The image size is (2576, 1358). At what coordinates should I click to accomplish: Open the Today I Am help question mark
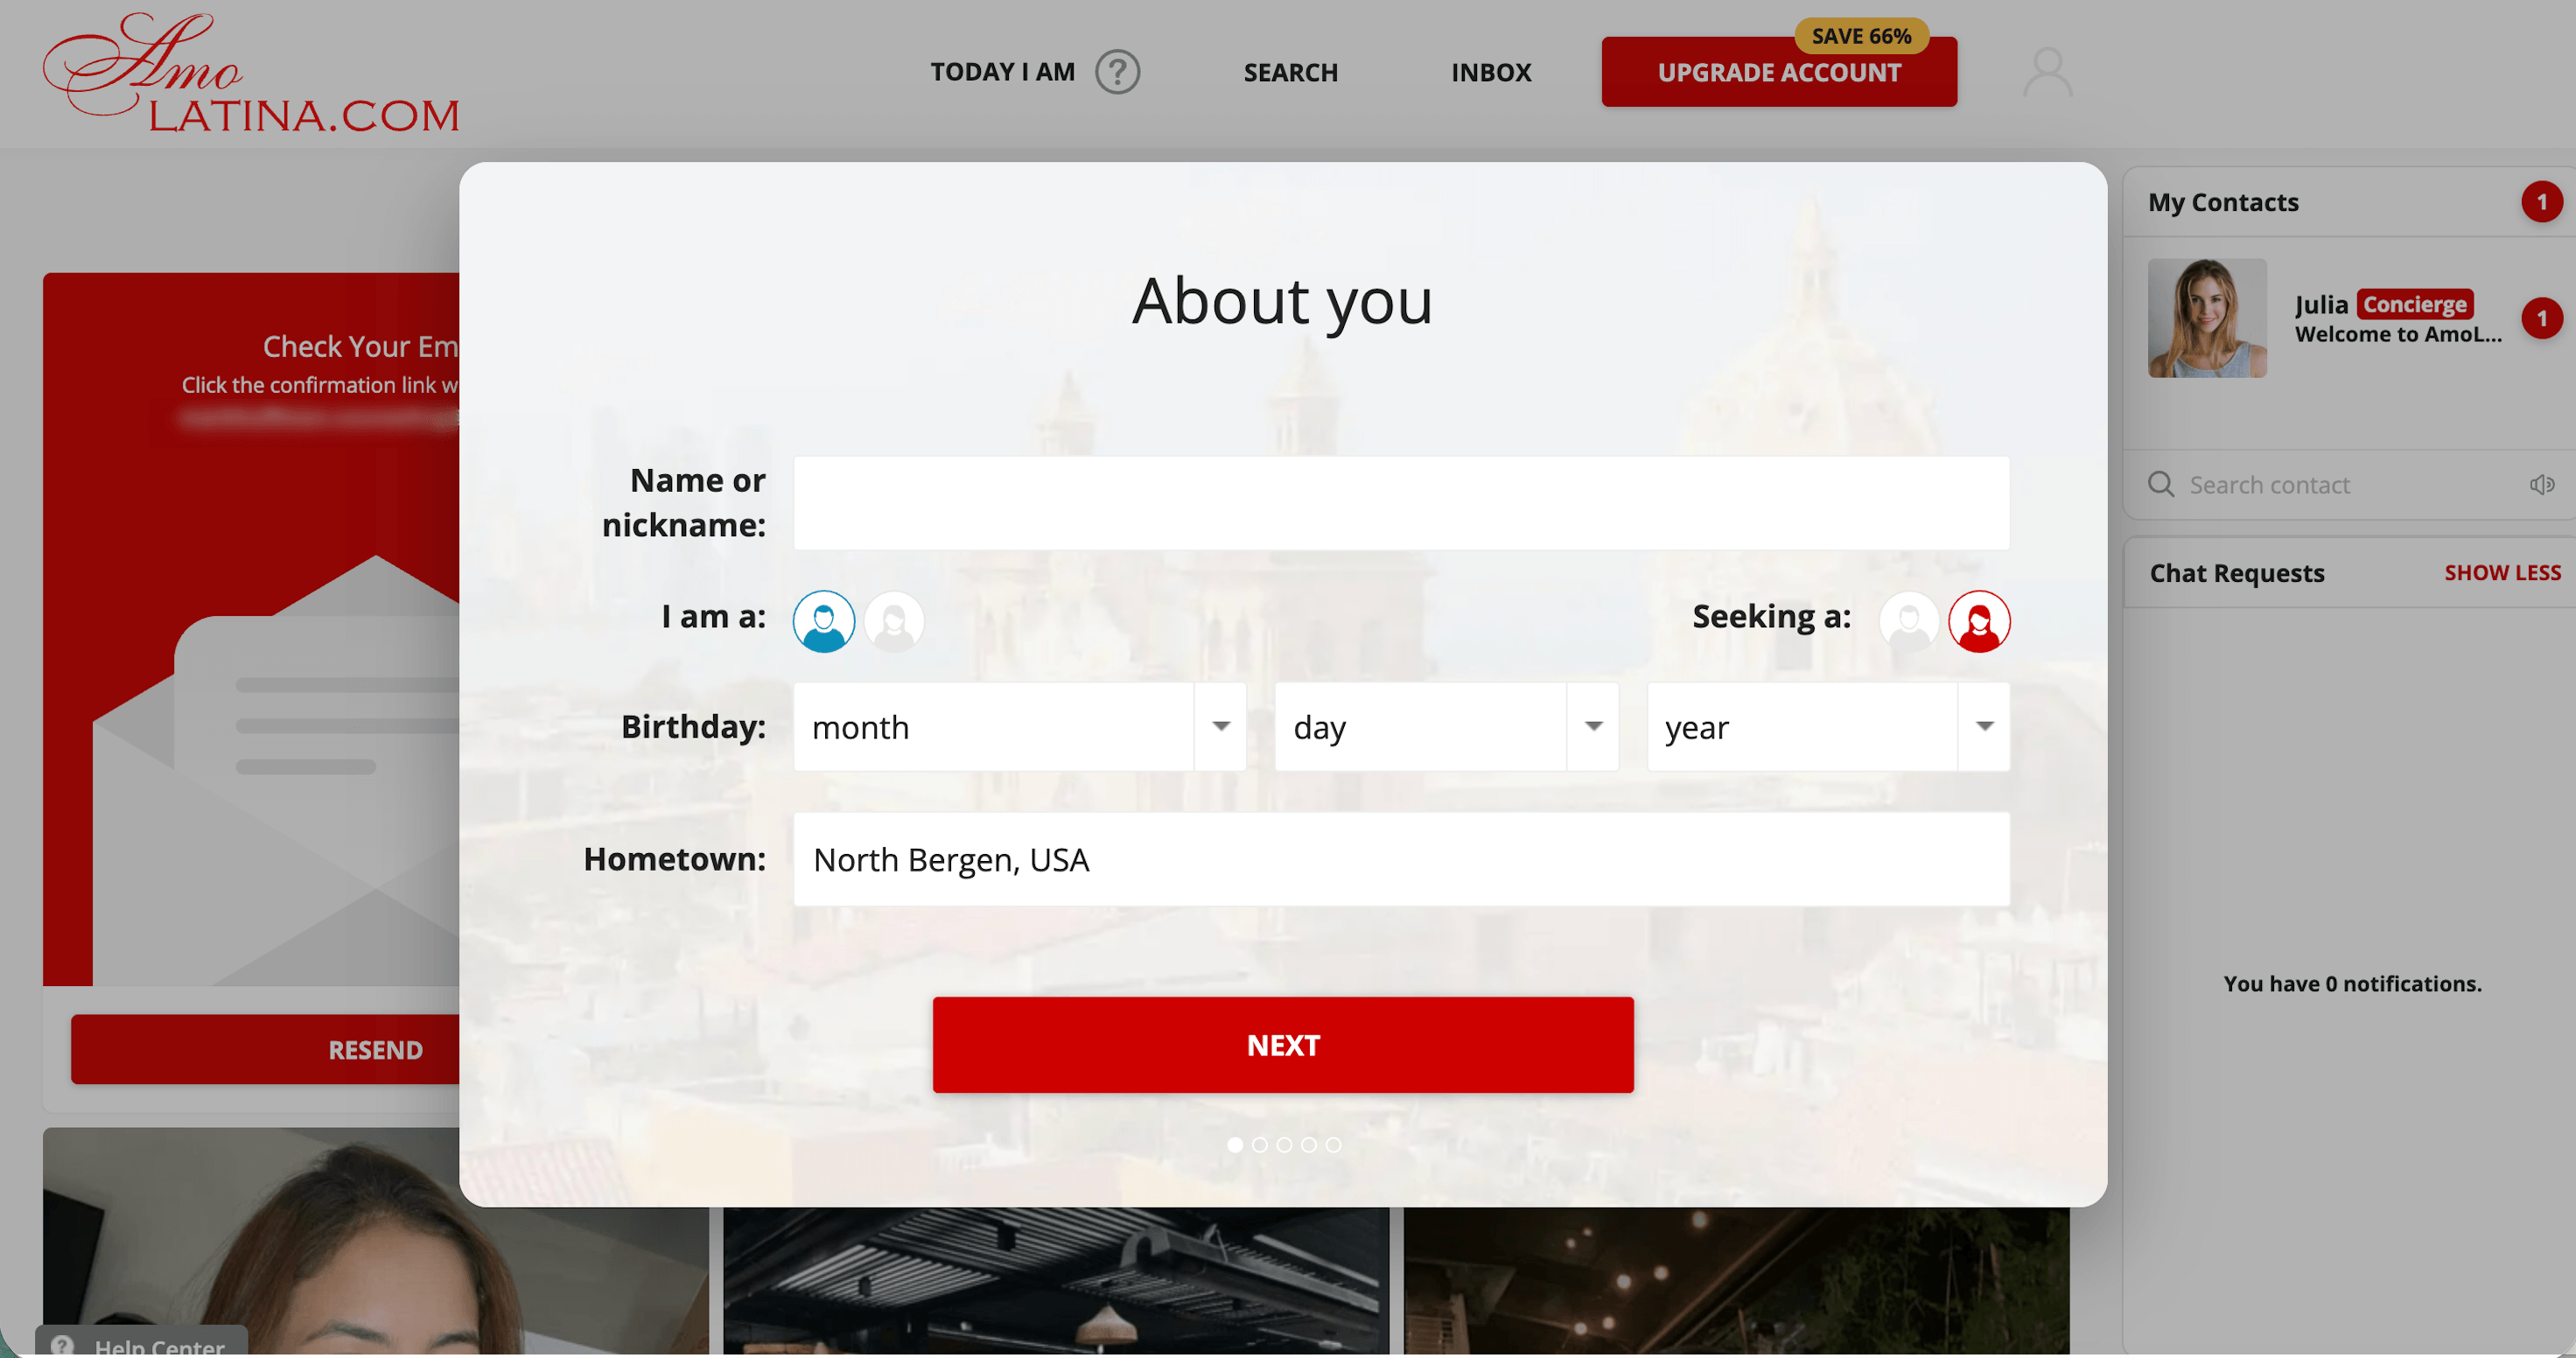click(x=1117, y=72)
